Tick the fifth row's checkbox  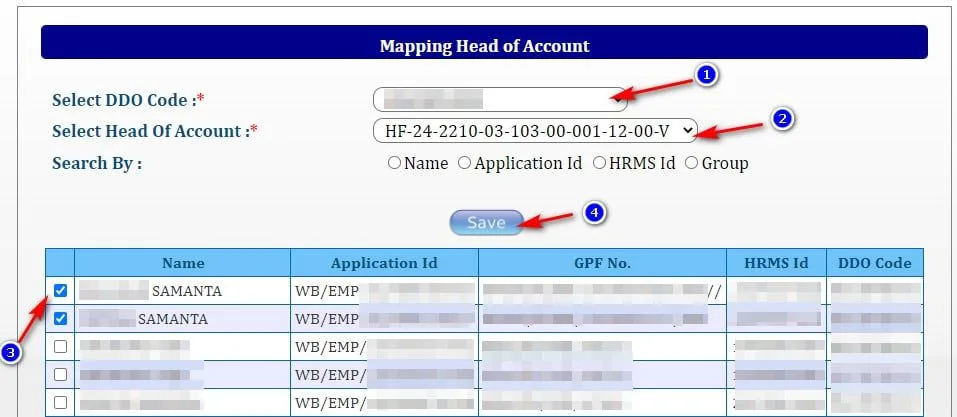pos(60,402)
